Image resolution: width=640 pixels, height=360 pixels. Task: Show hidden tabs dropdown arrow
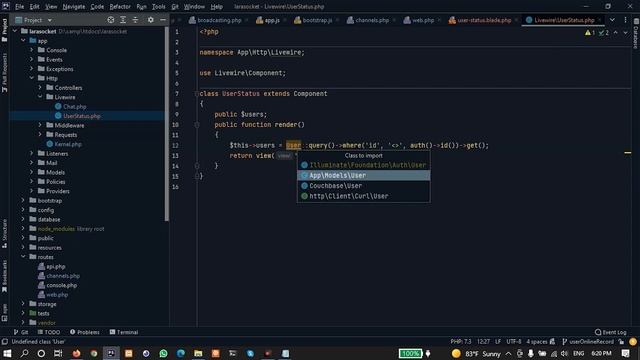(x=612, y=20)
